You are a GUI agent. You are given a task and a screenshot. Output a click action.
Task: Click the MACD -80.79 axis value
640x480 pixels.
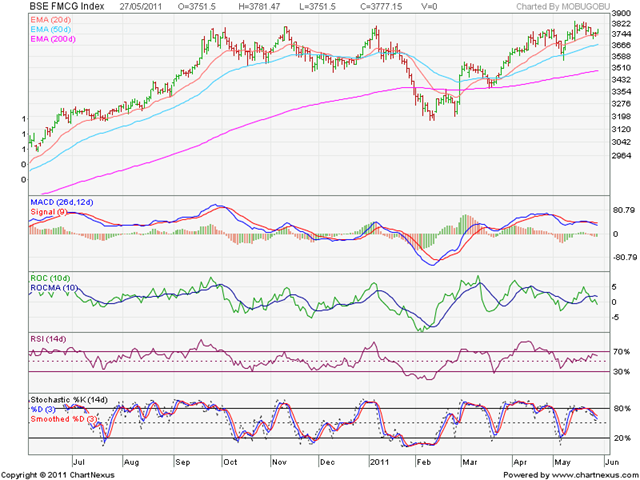tap(624, 258)
